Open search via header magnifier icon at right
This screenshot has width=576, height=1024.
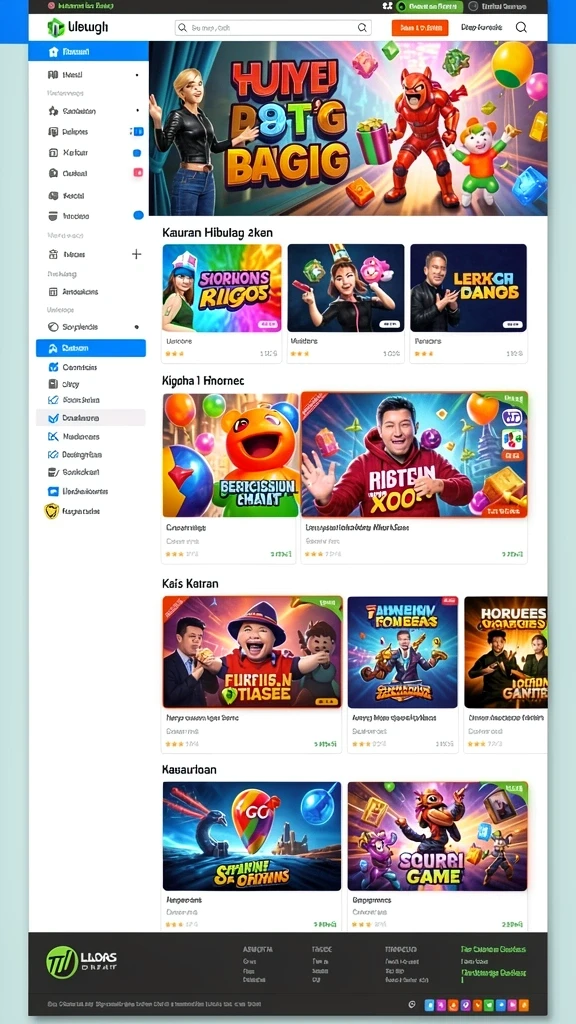click(520, 27)
